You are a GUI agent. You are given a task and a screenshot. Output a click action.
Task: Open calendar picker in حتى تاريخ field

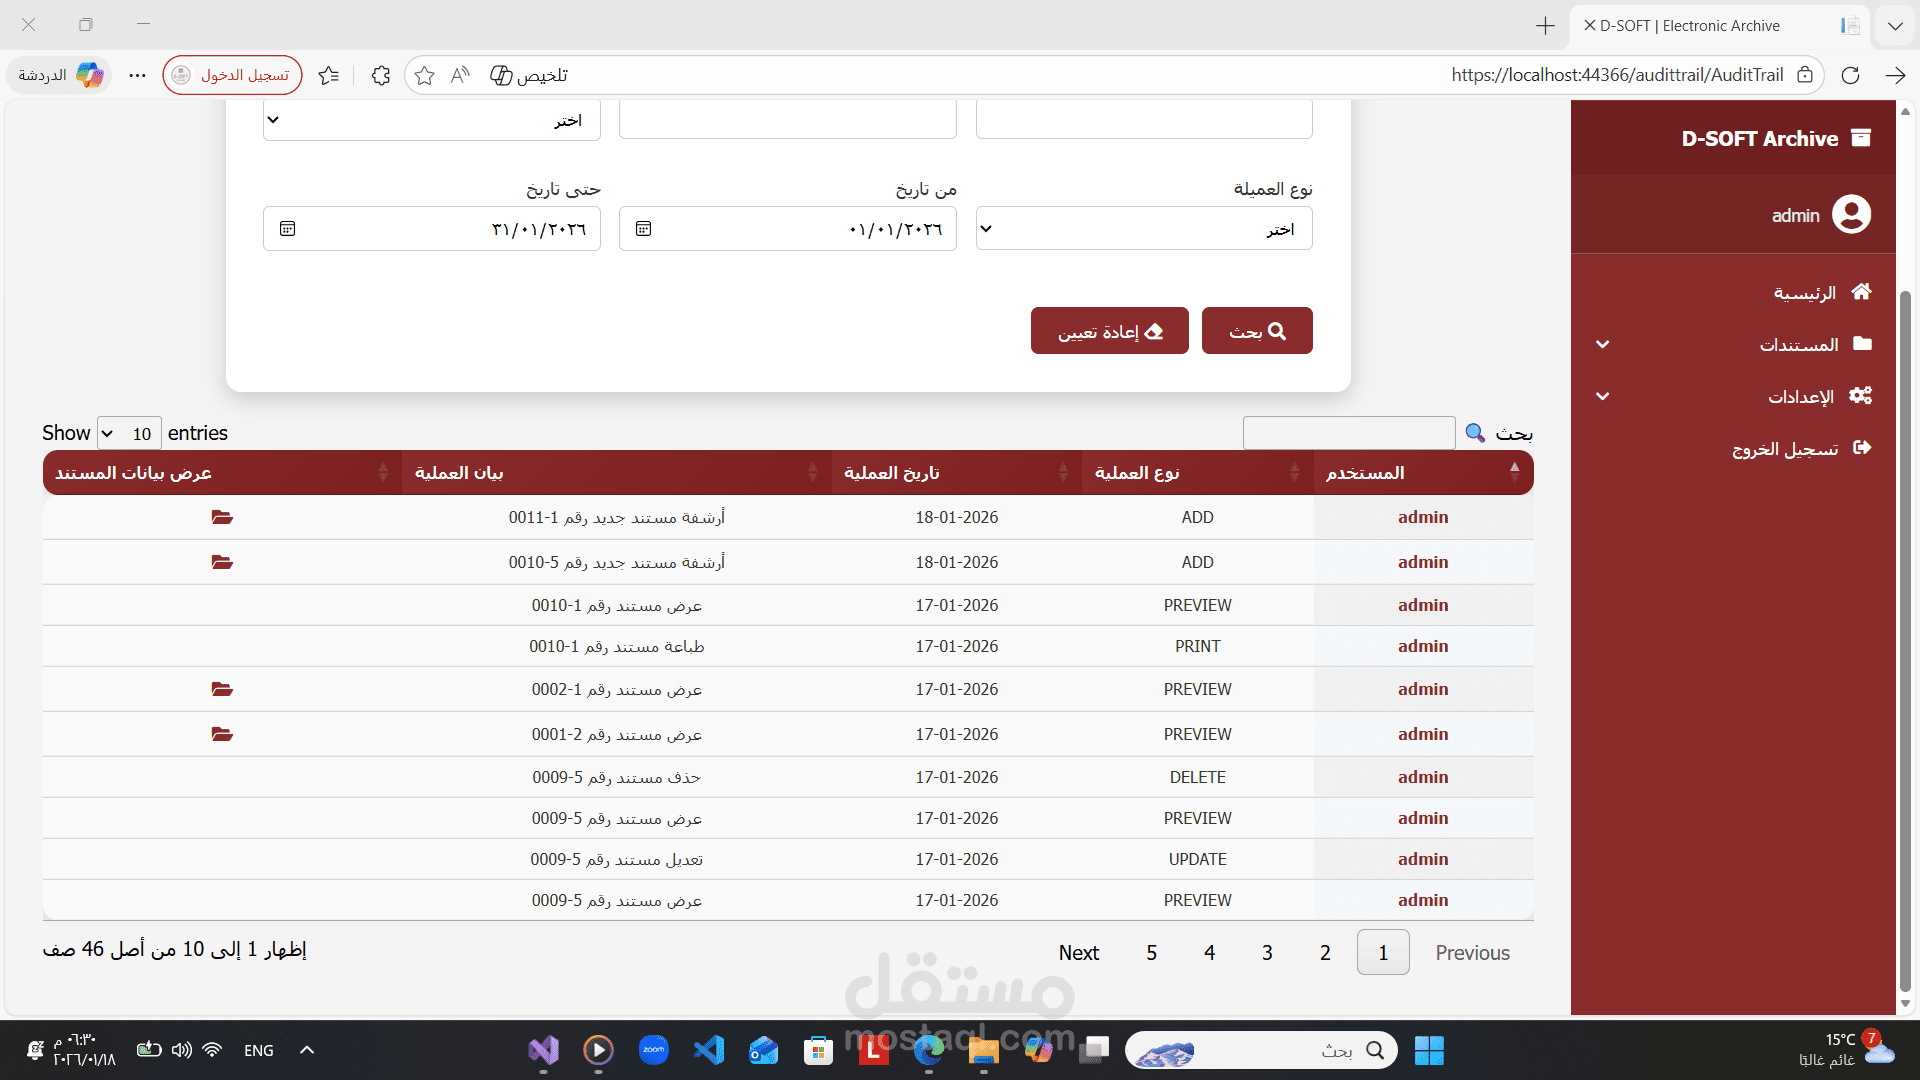[x=287, y=229]
